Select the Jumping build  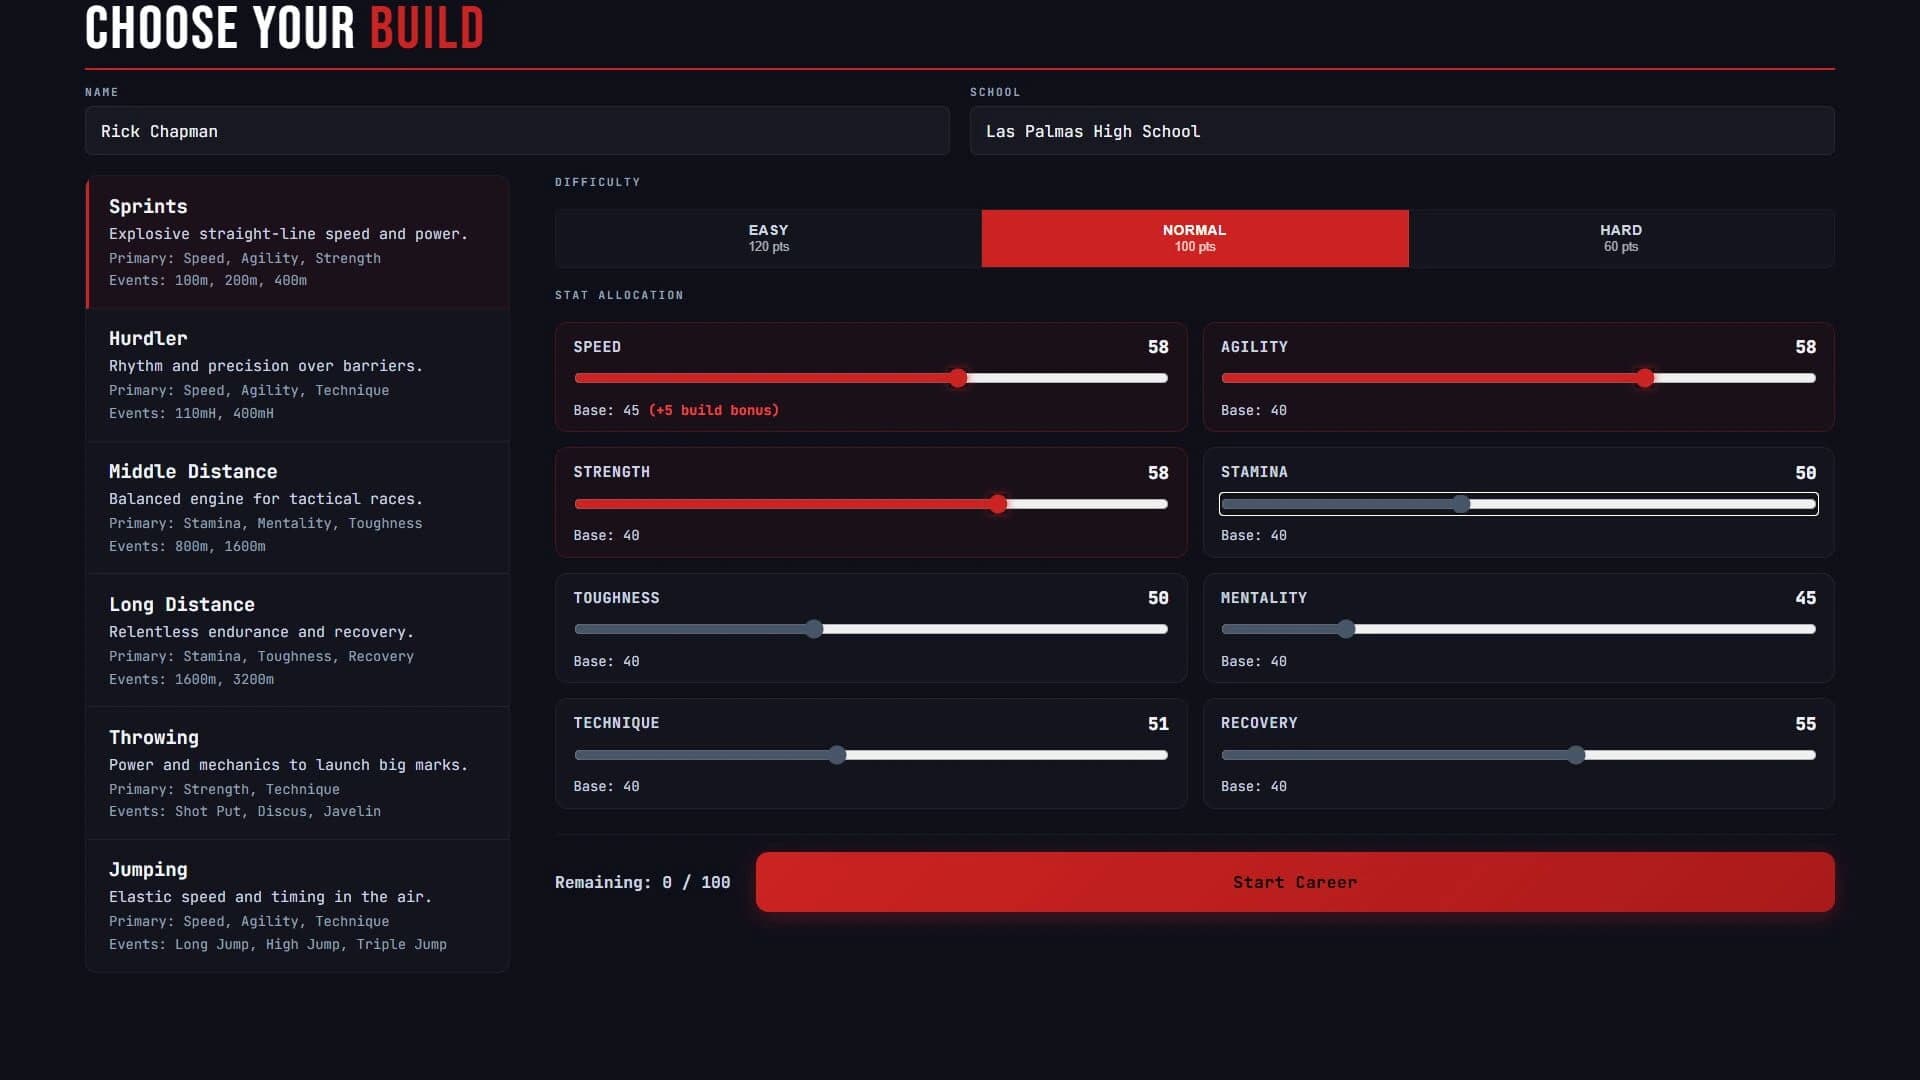click(x=296, y=905)
